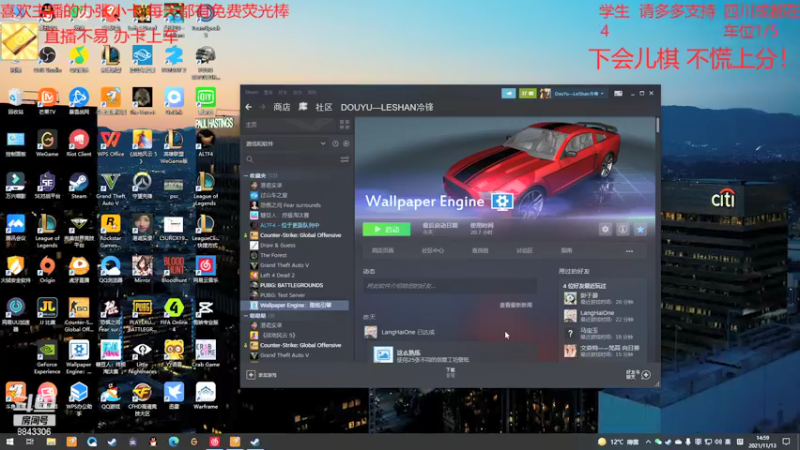Image resolution: width=800 pixels, height=450 pixels.
Task: Open Microsoft Edge from the taskbar
Action: [173, 442]
